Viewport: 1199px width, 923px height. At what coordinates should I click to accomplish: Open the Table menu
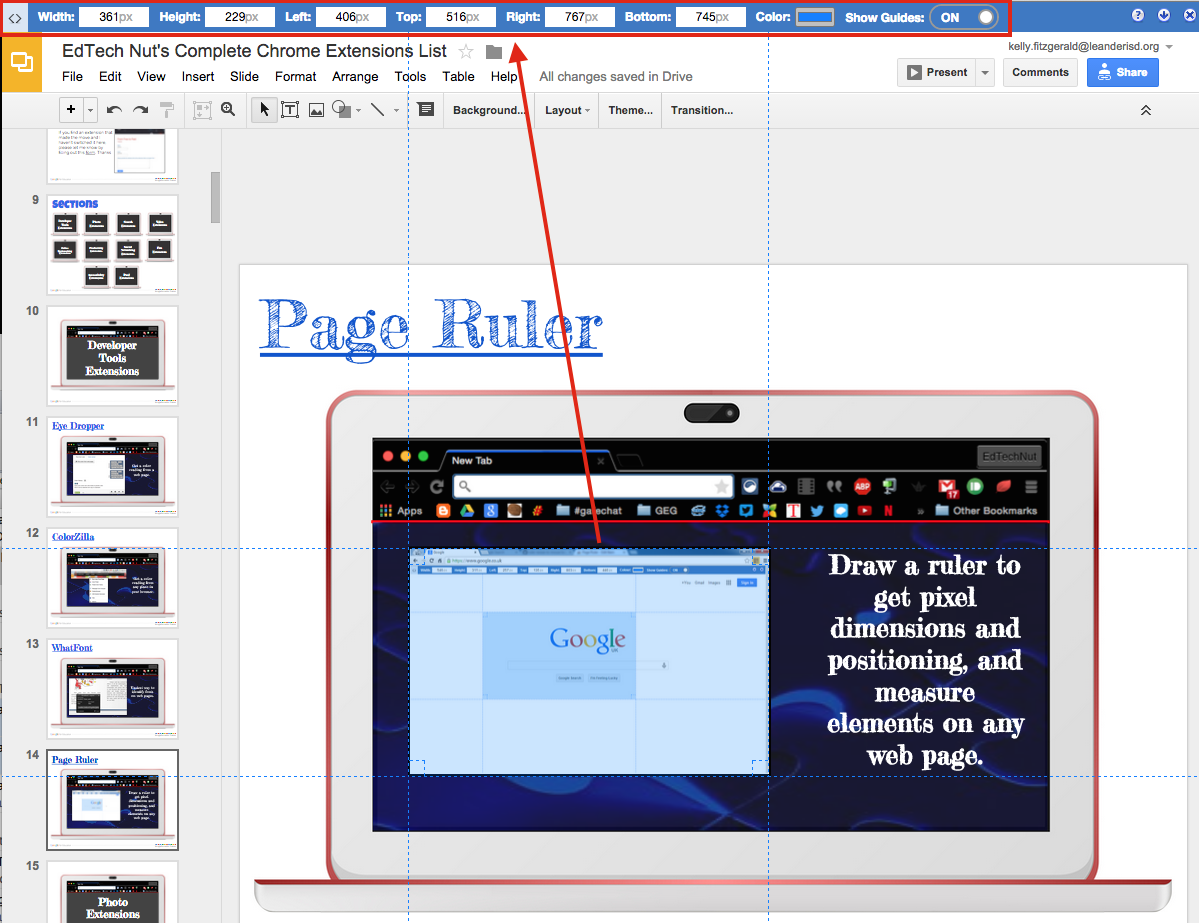[x=458, y=76]
